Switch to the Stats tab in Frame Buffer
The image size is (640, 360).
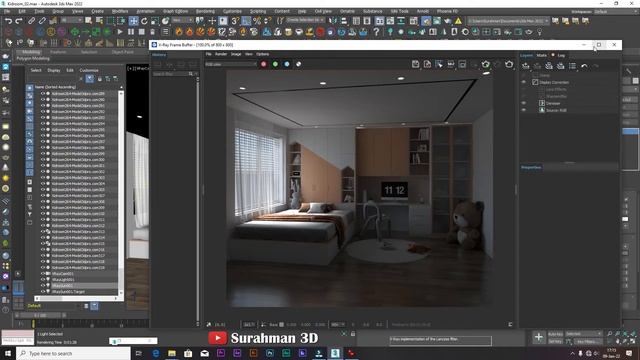[x=541, y=55]
